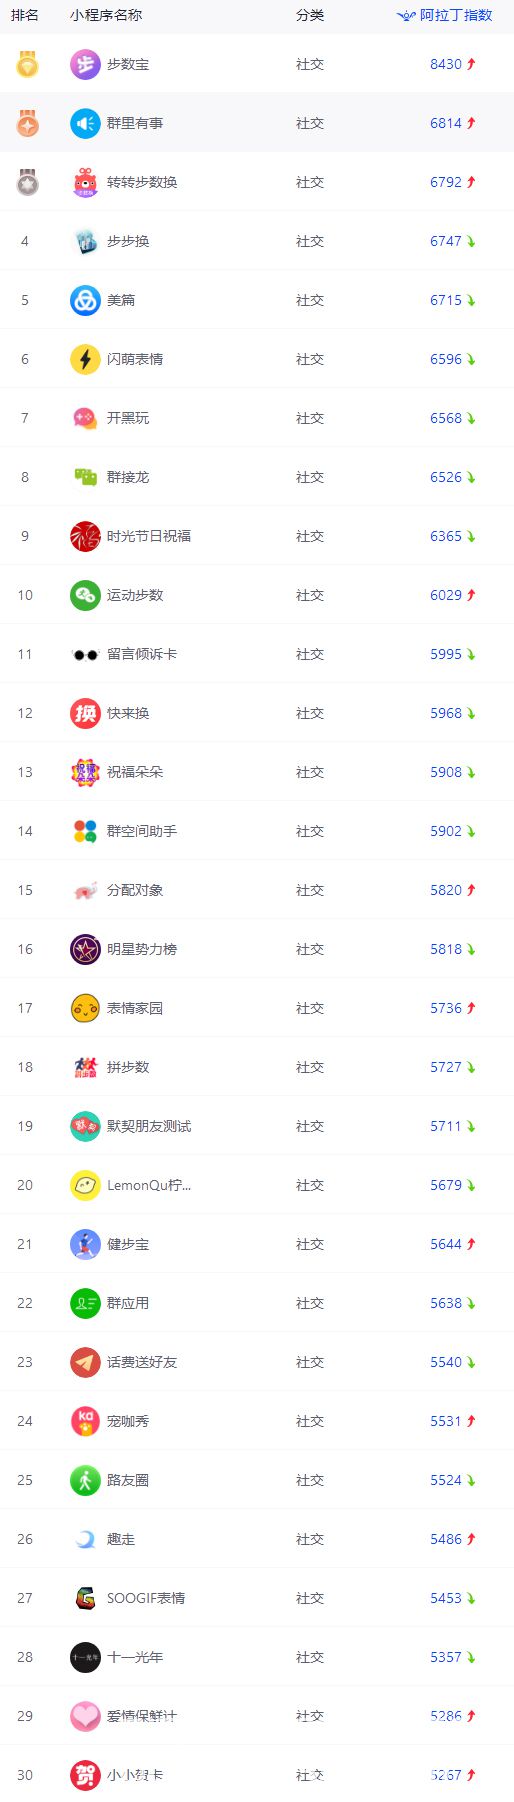
Task: Select the 群空间助手 four-dot icon
Action: pos(85,831)
